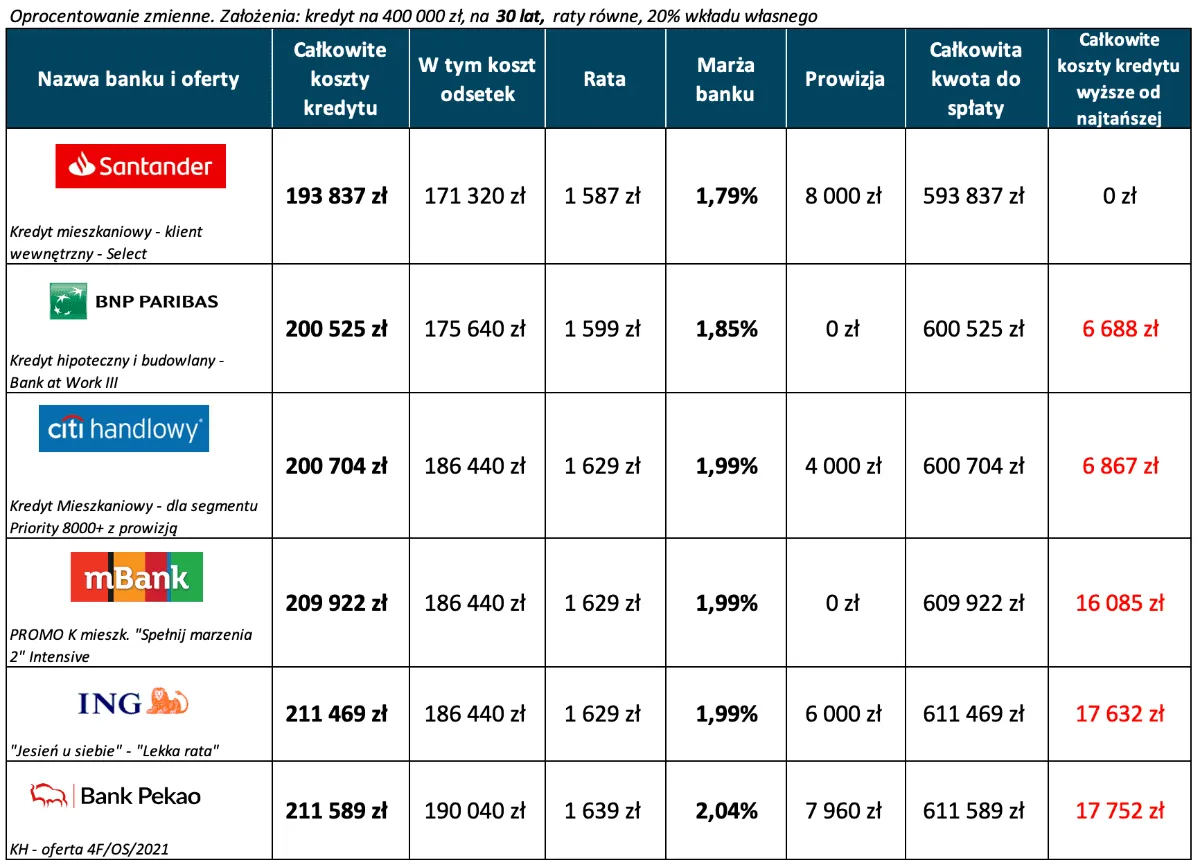
Task: Click the "Prowizja" column header
Action: point(845,79)
